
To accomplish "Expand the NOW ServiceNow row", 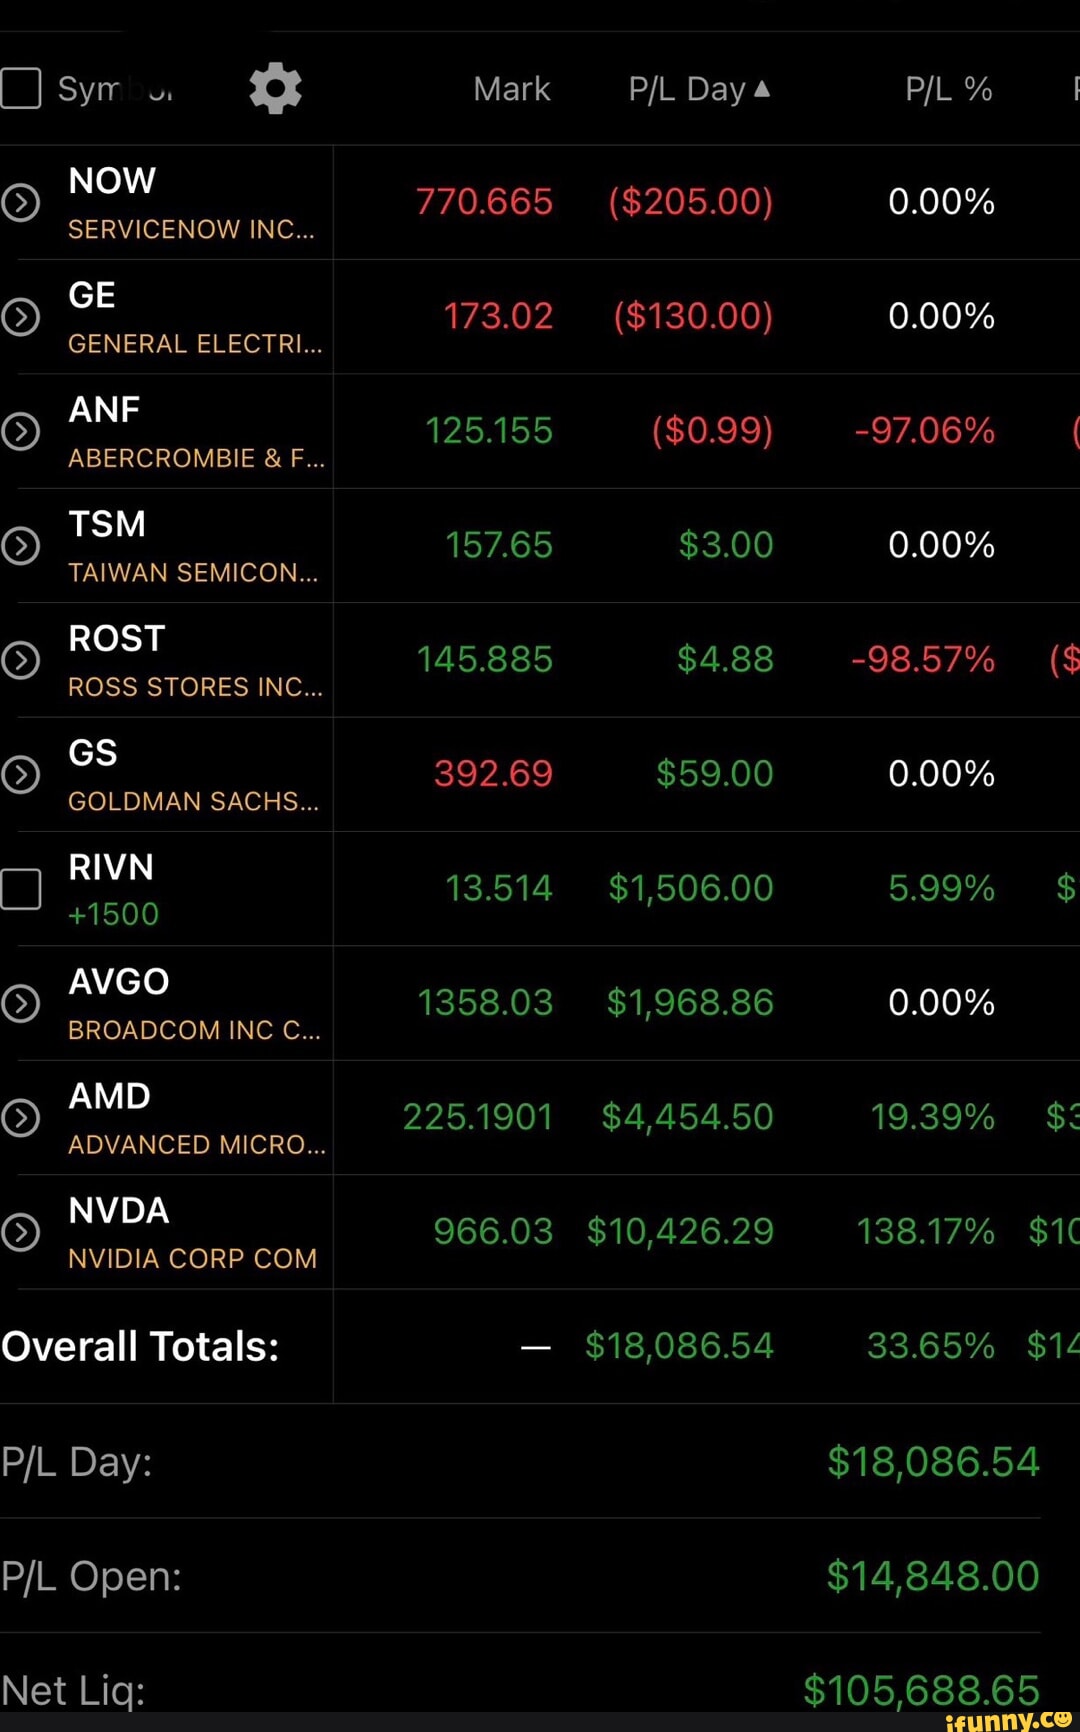I will (20, 203).
